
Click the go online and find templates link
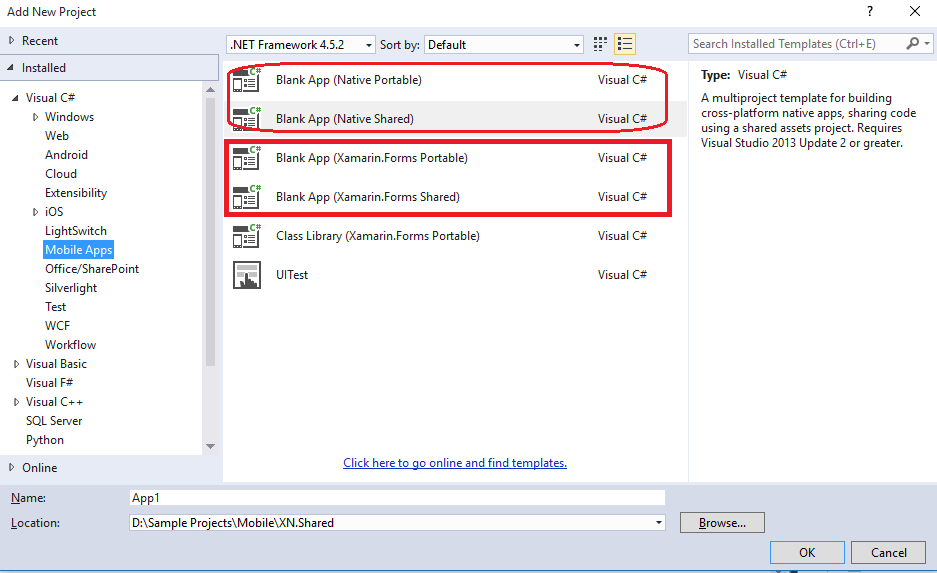455,463
